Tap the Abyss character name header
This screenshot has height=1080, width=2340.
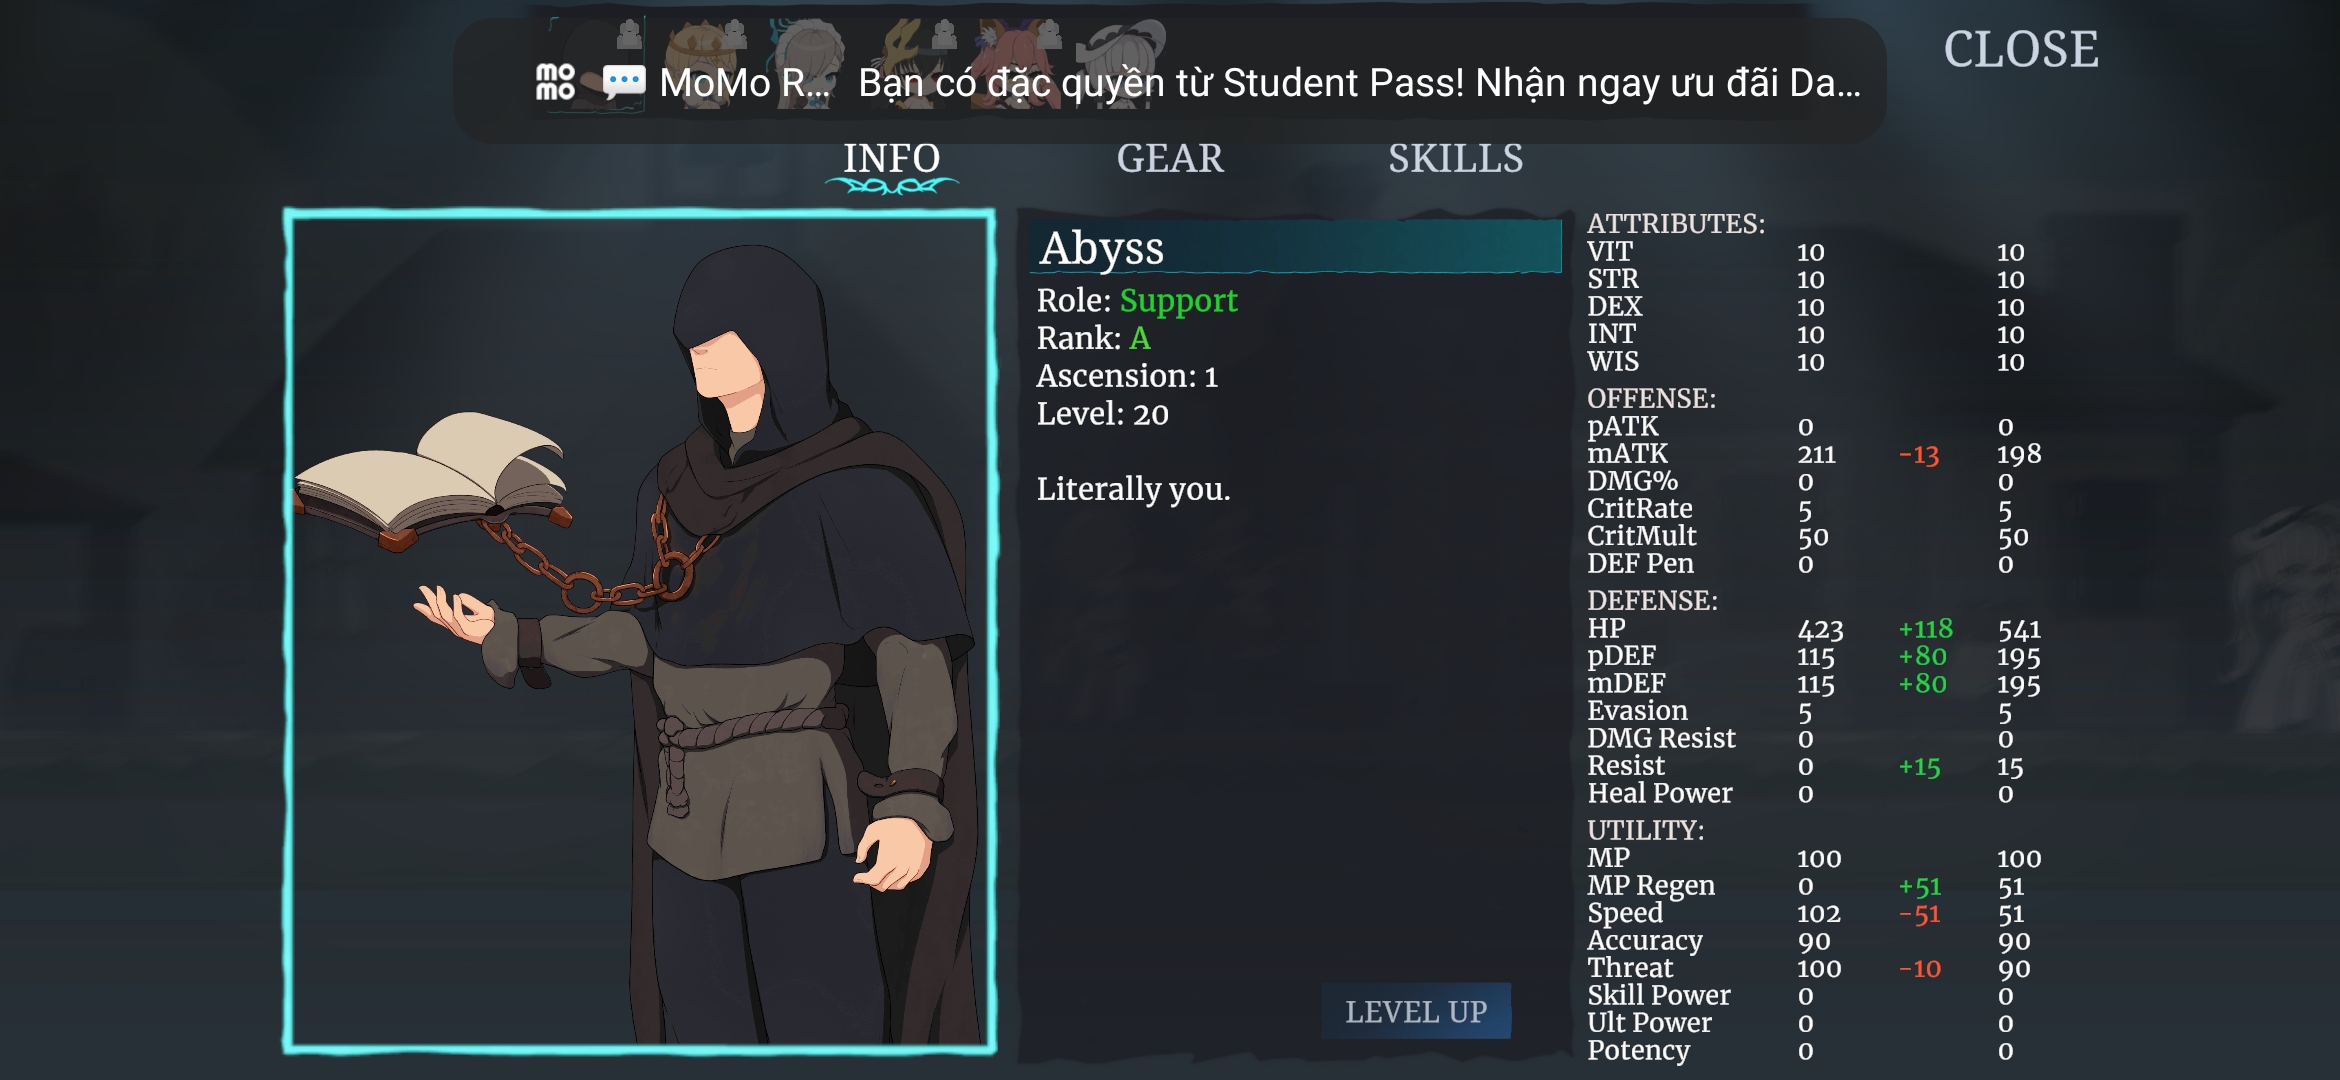(x=1295, y=247)
